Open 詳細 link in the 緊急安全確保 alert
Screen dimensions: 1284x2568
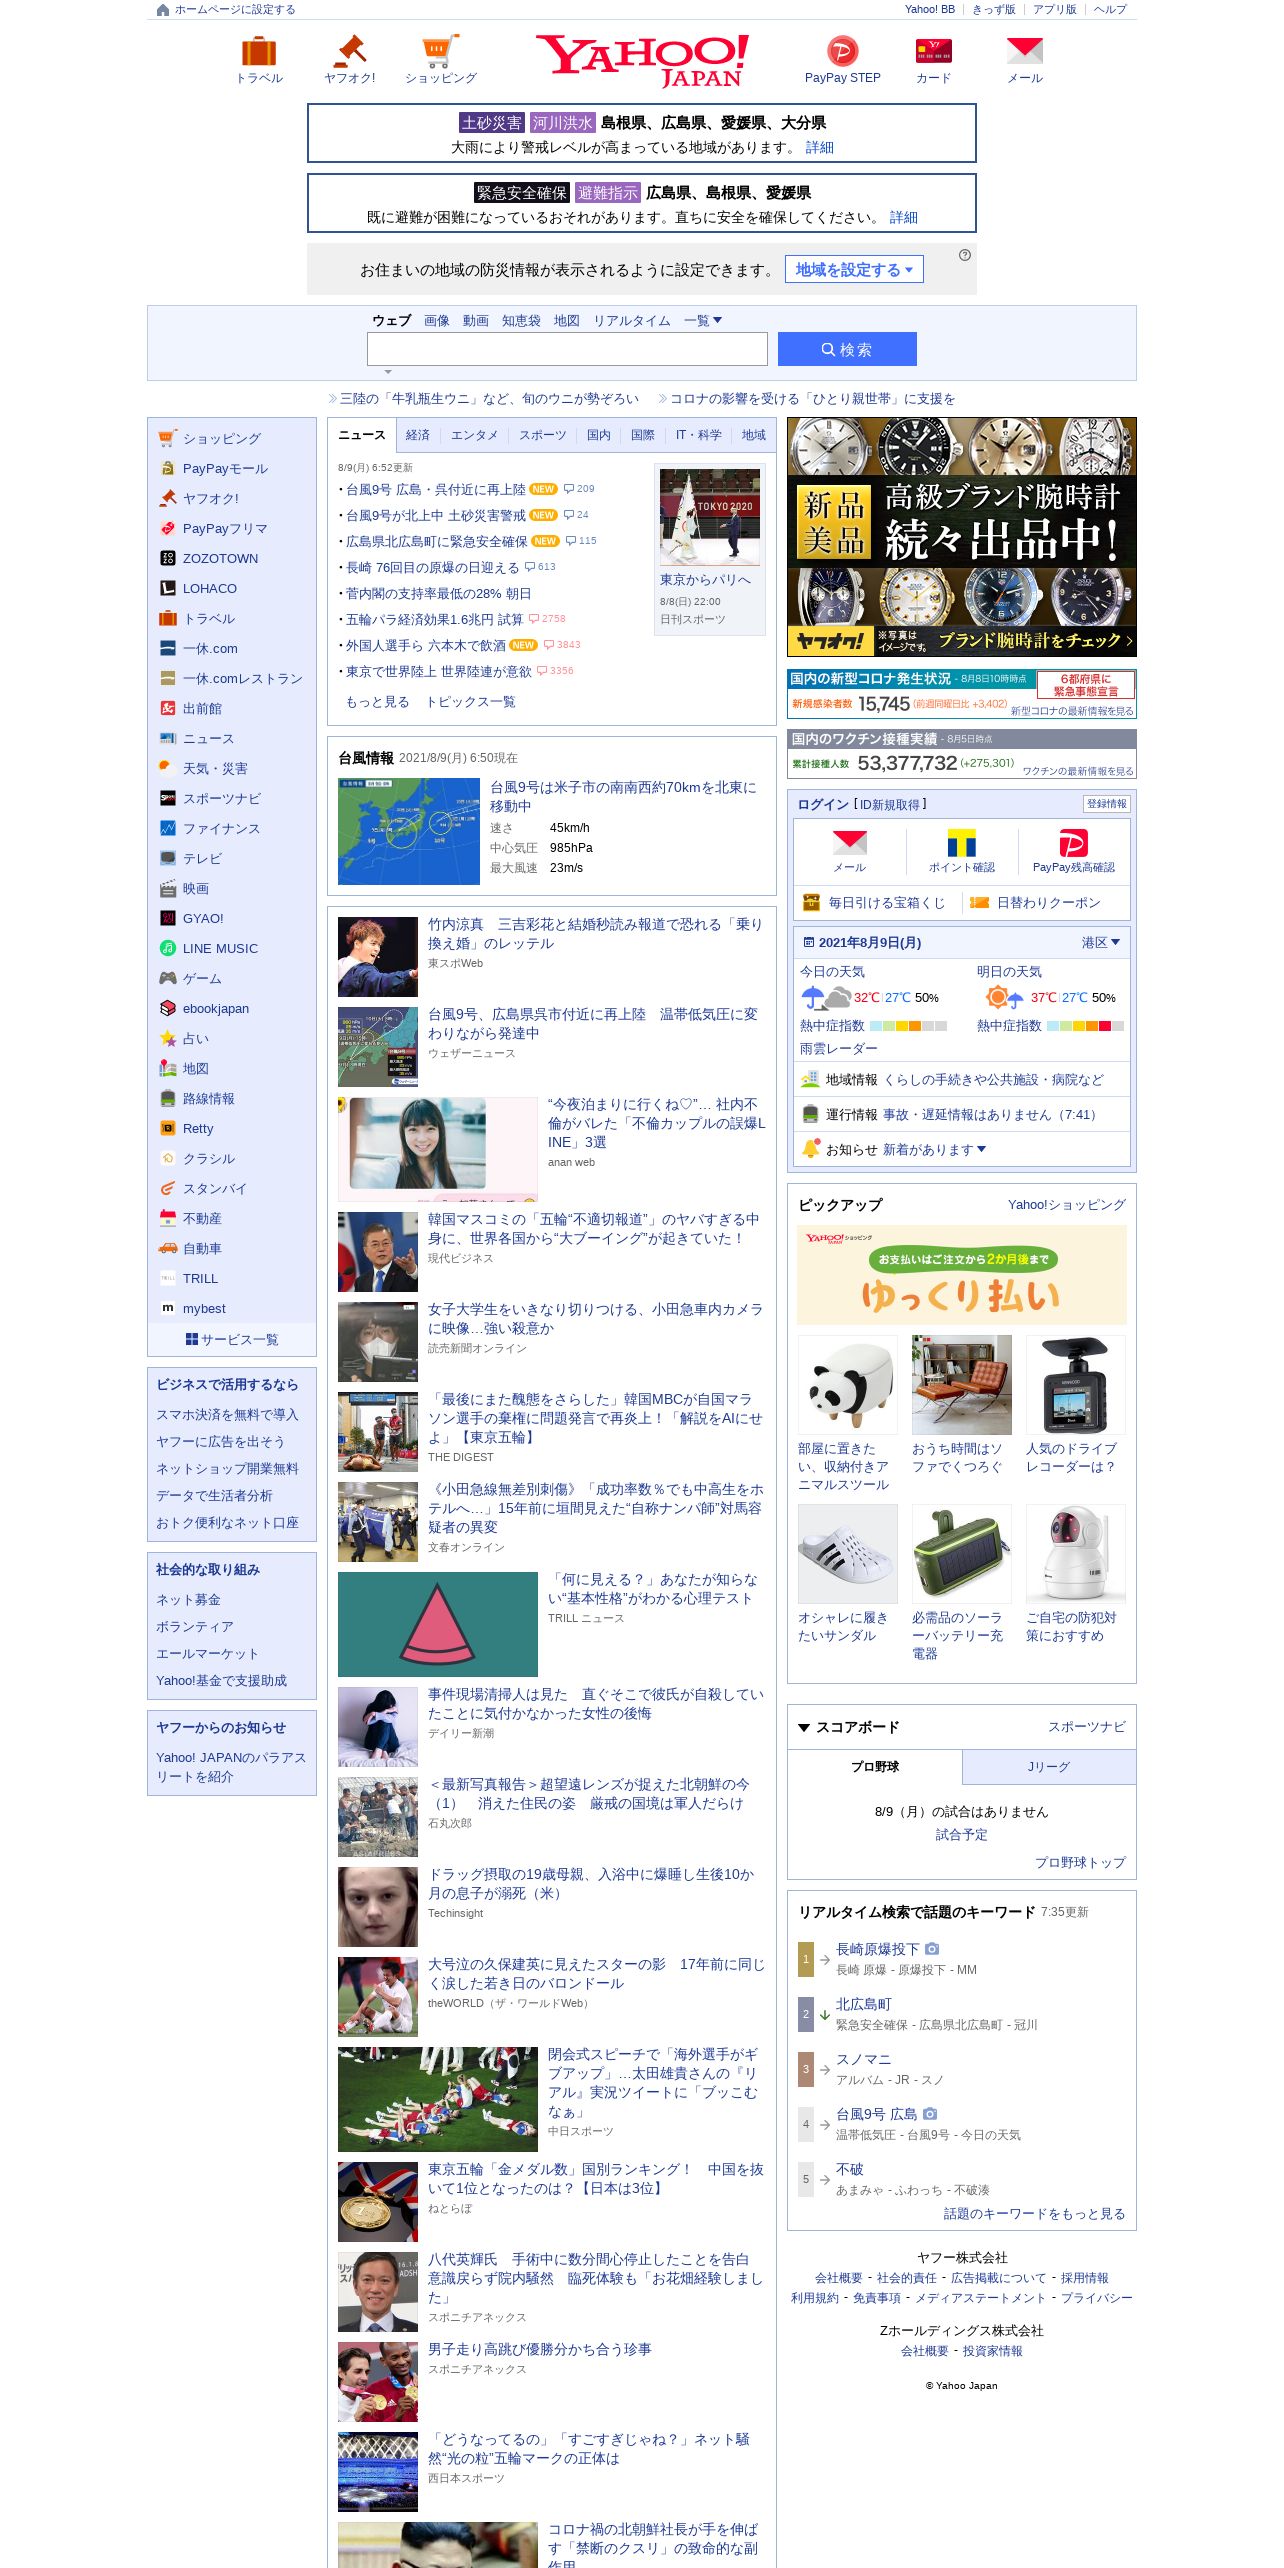tap(904, 217)
